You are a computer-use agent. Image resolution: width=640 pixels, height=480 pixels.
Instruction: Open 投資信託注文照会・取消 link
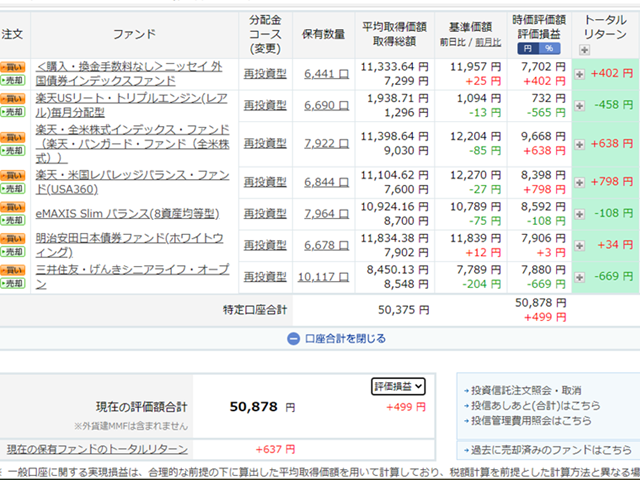point(524,389)
